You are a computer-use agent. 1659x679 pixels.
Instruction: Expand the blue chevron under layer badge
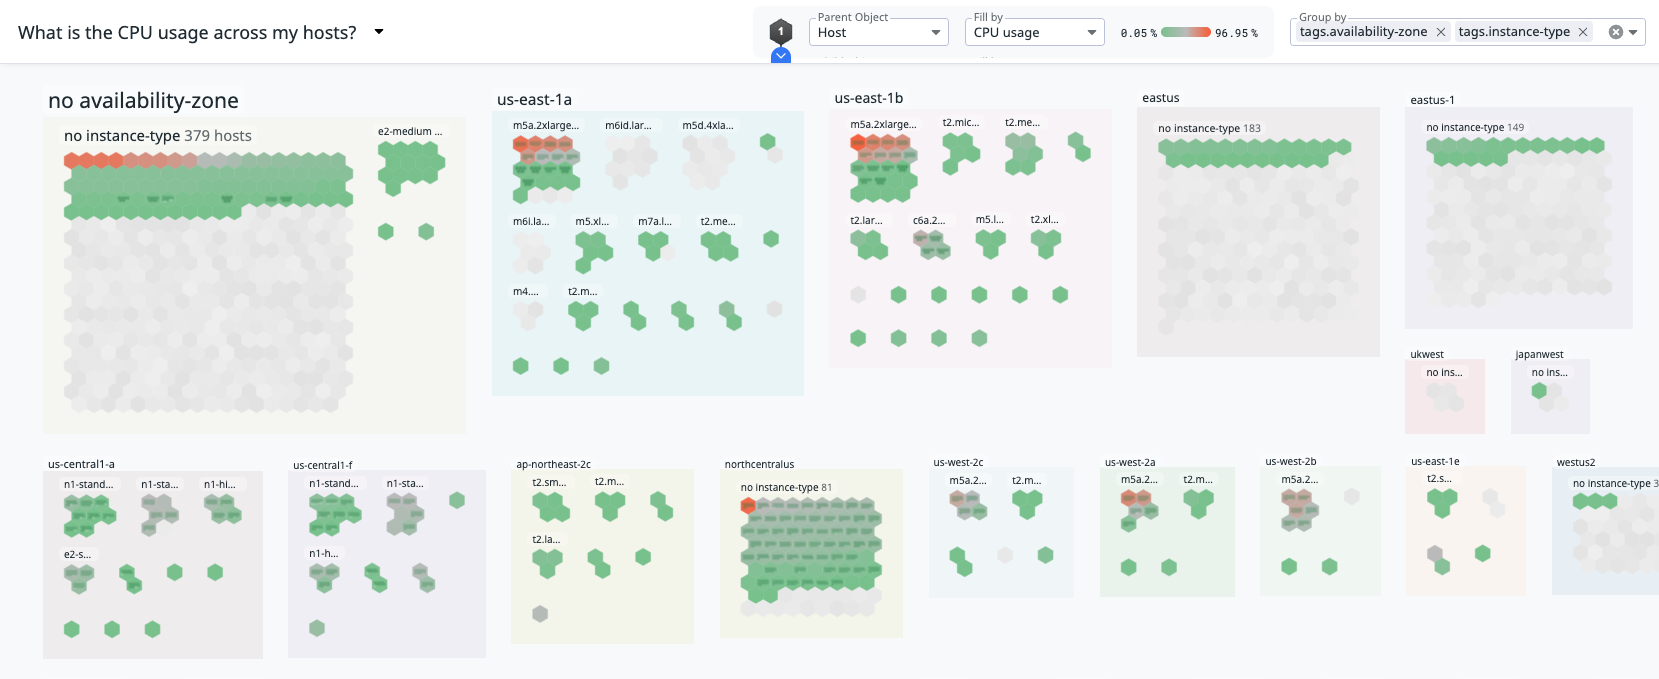pyautogui.click(x=781, y=56)
